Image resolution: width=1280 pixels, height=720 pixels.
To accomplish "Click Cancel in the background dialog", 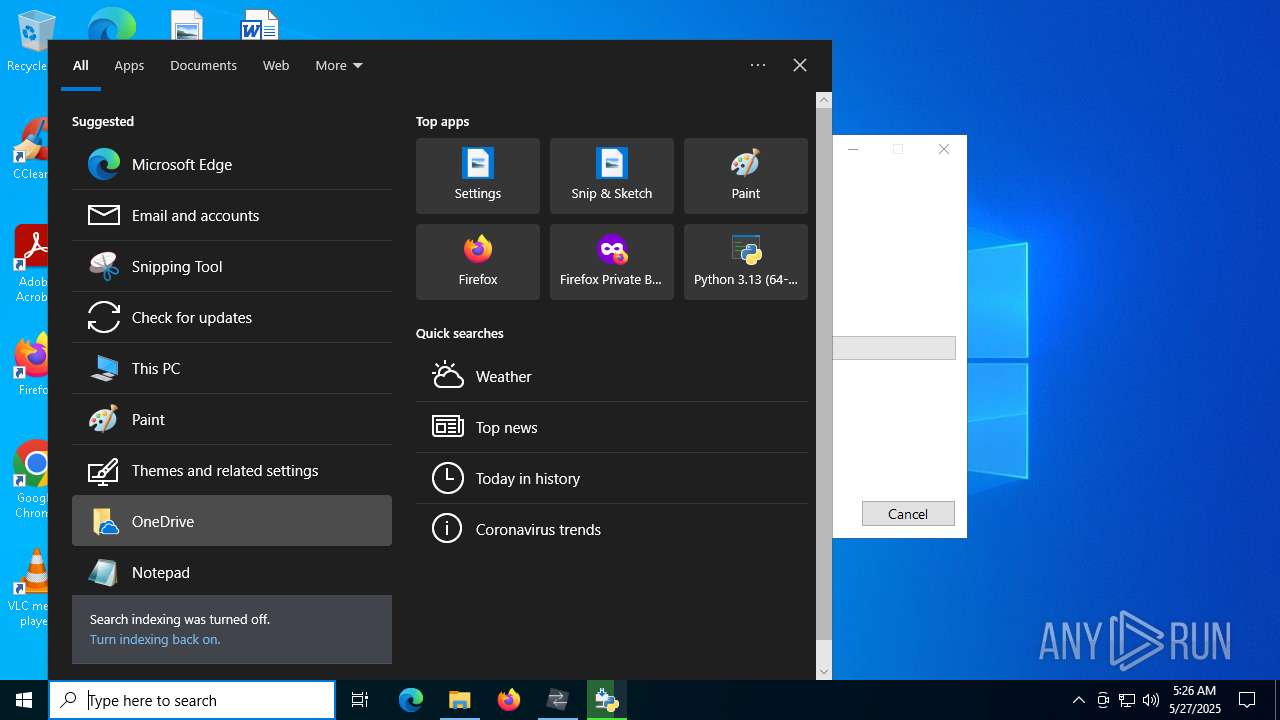I will tap(908, 514).
